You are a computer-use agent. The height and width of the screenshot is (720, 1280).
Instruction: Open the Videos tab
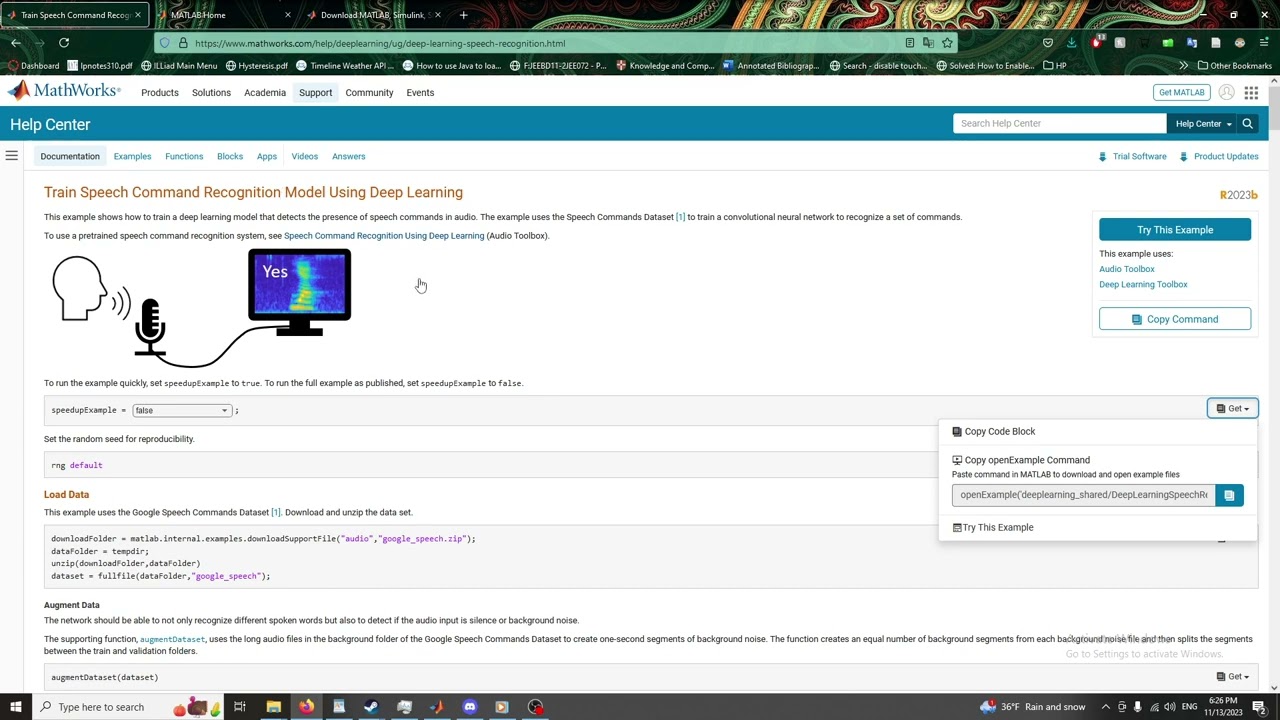[x=305, y=156]
